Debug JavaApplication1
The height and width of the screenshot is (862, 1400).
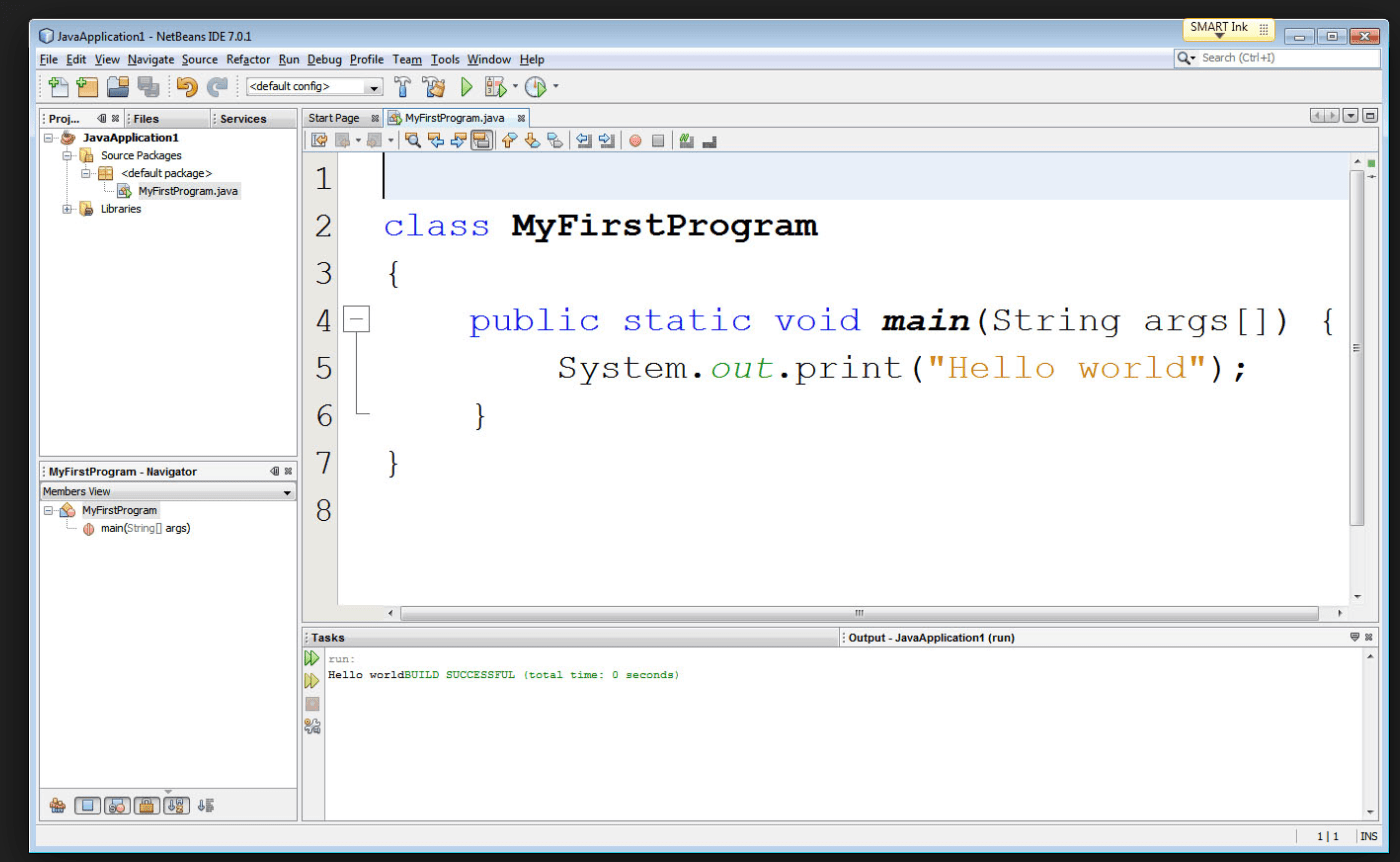494,87
